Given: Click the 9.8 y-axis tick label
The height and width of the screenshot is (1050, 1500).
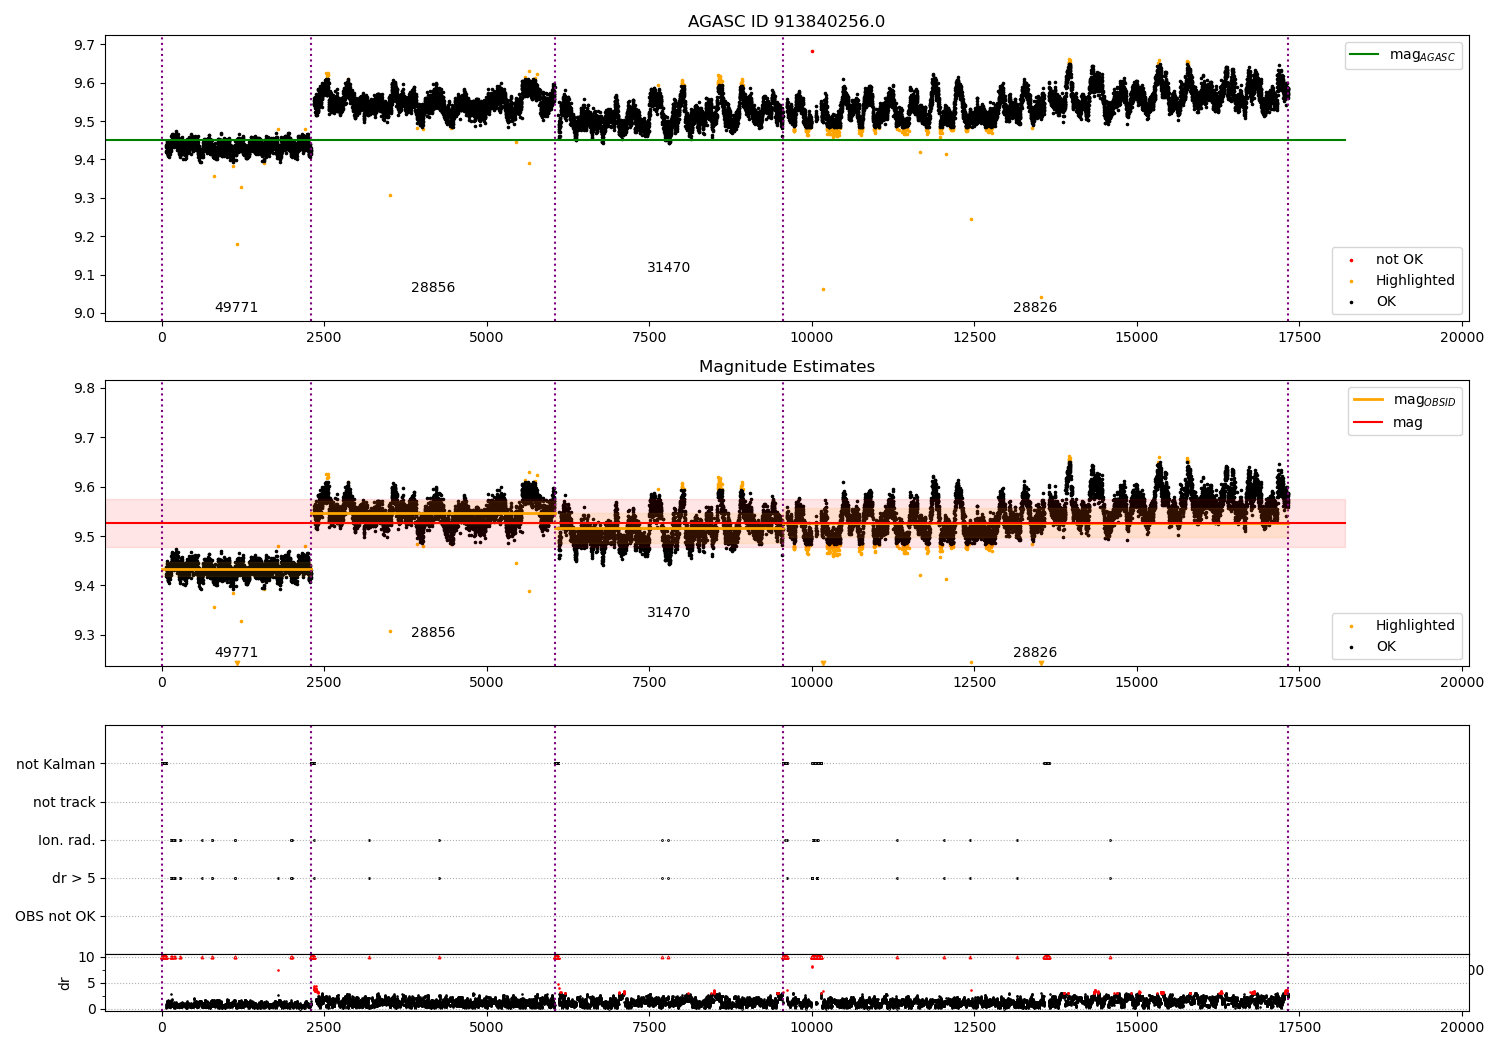Looking at the screenshot, I should point(85,389).
